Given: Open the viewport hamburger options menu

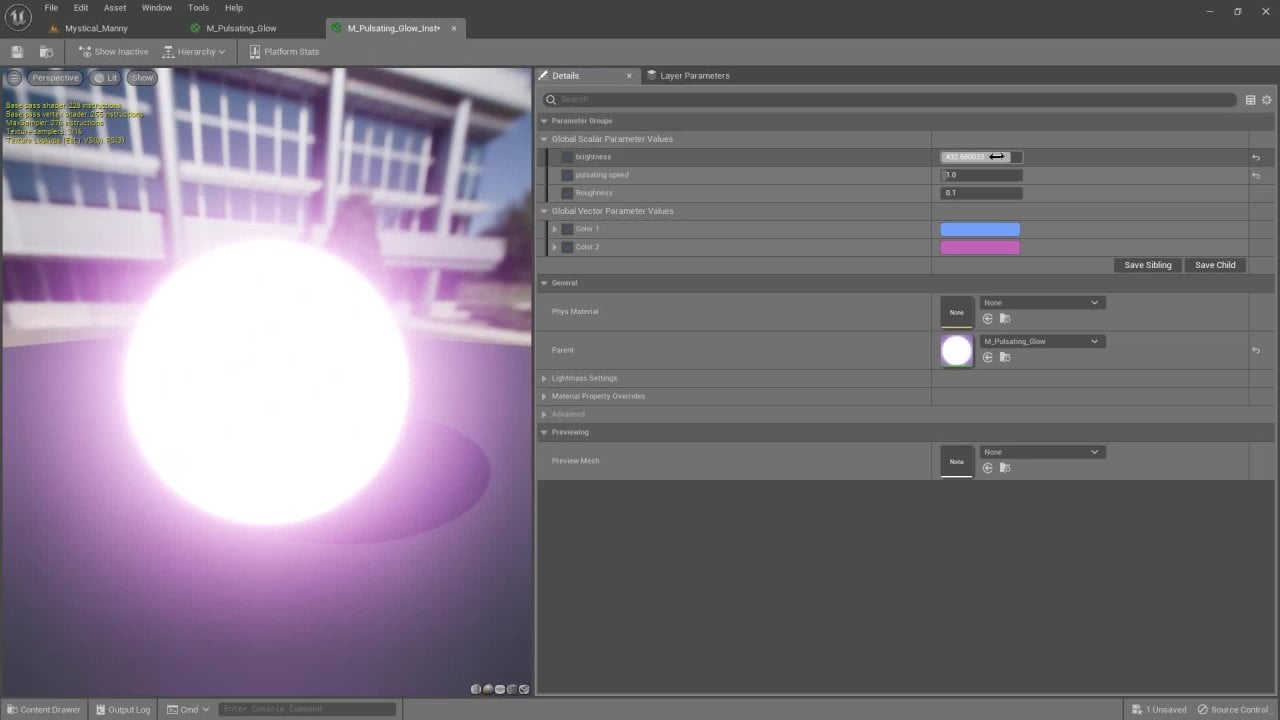Looking at the screenshot, I should [x=14, y=78].
